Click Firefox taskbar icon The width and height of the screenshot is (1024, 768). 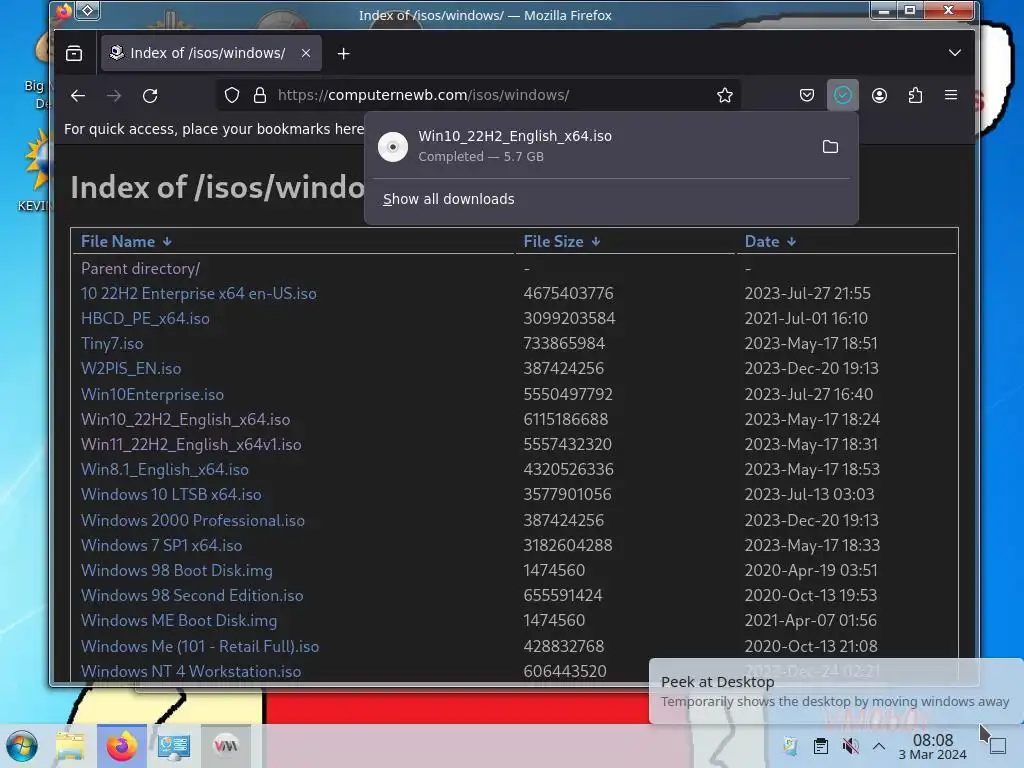(121, 746)
